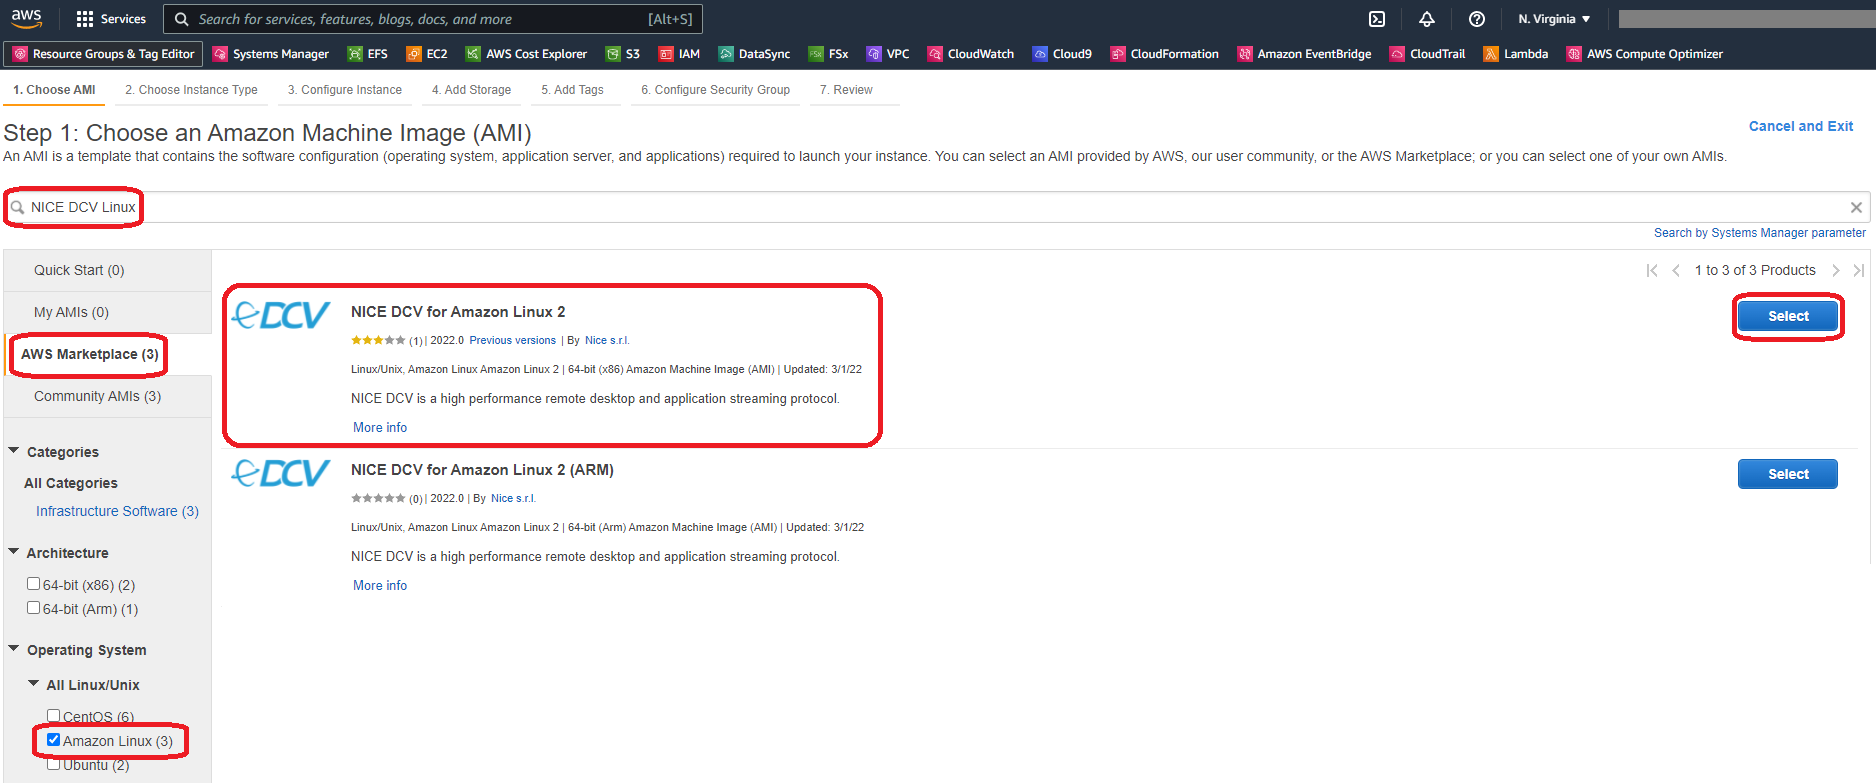1876x783 pixels.
Task: Check the CentOS filter checkbox
Action: tap(53, 716)
